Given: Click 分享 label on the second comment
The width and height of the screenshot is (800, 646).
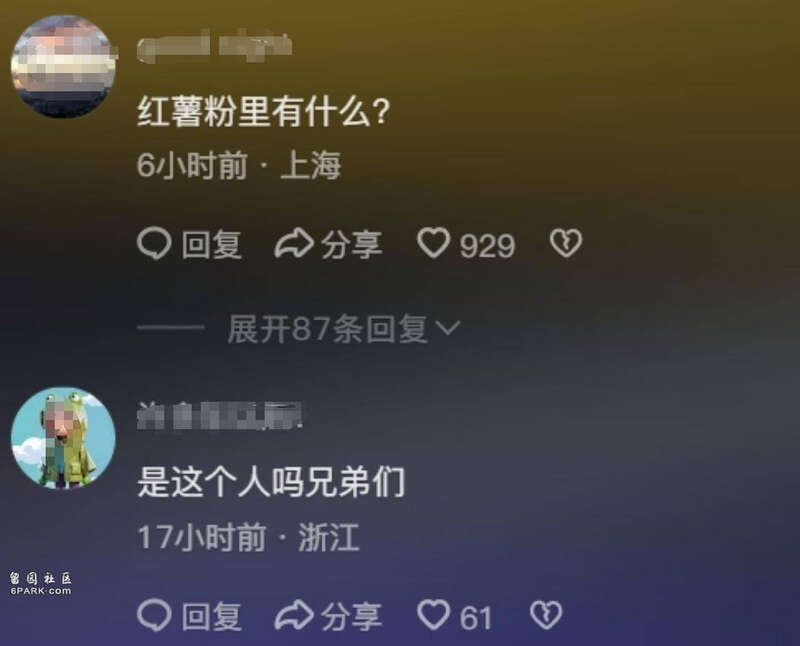Looking at the screenshot, I should [x=352, y=616].
